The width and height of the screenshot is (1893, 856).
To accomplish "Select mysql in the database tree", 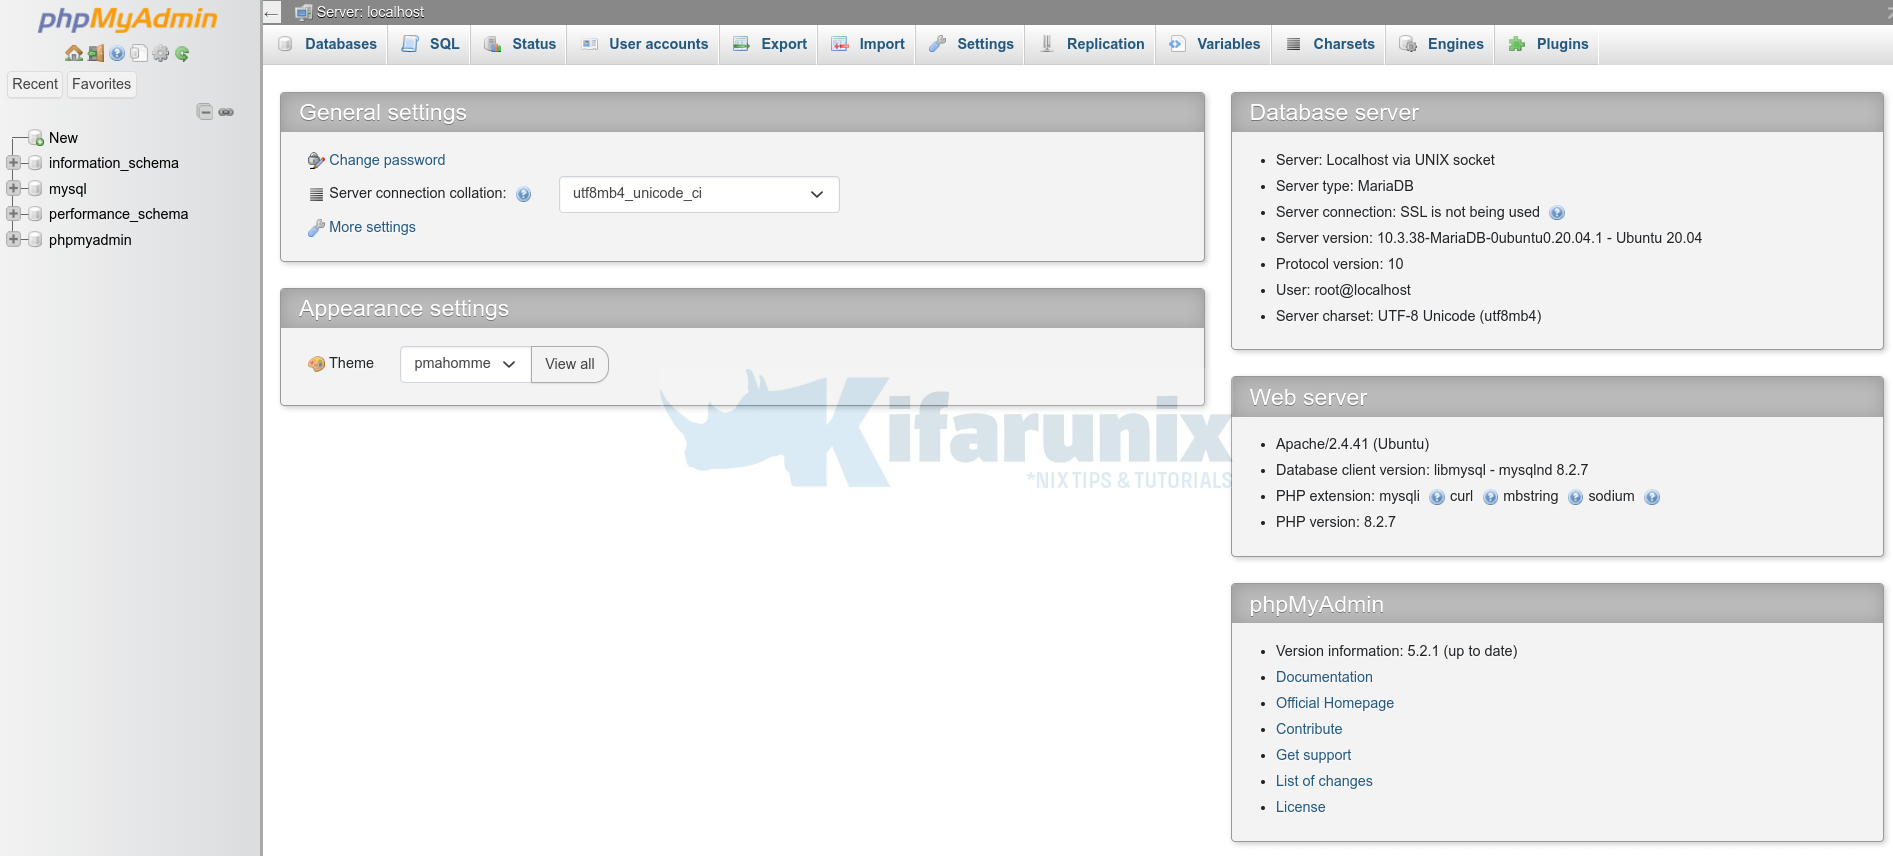I will 68,189.
